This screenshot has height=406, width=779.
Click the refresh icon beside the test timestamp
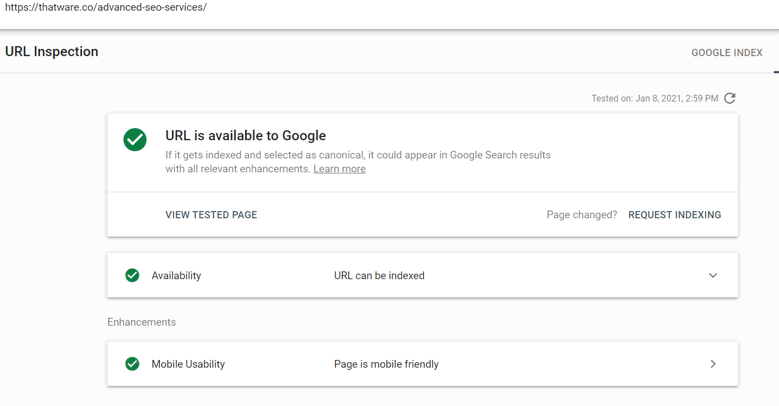coord(730,98)
